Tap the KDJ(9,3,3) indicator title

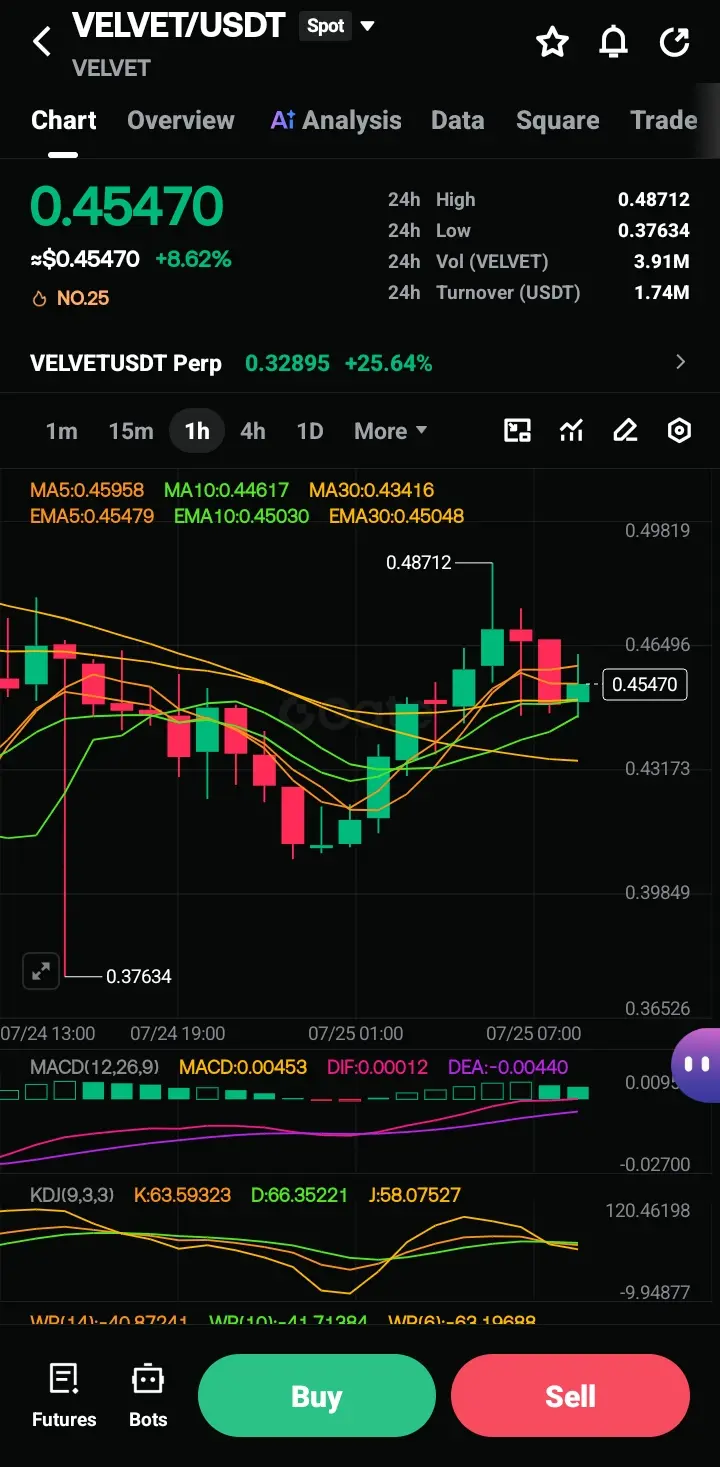click(70, 1194)
